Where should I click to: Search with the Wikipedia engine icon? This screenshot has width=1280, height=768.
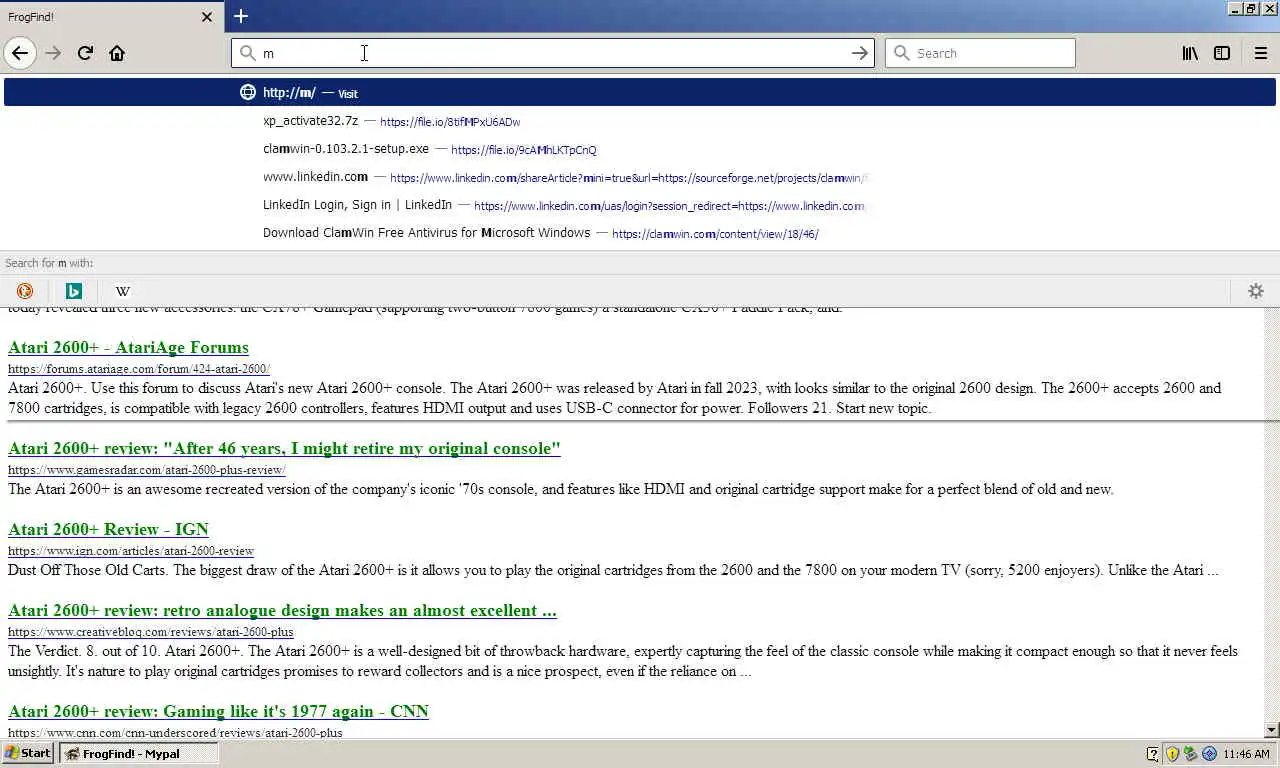click(123, 291)
